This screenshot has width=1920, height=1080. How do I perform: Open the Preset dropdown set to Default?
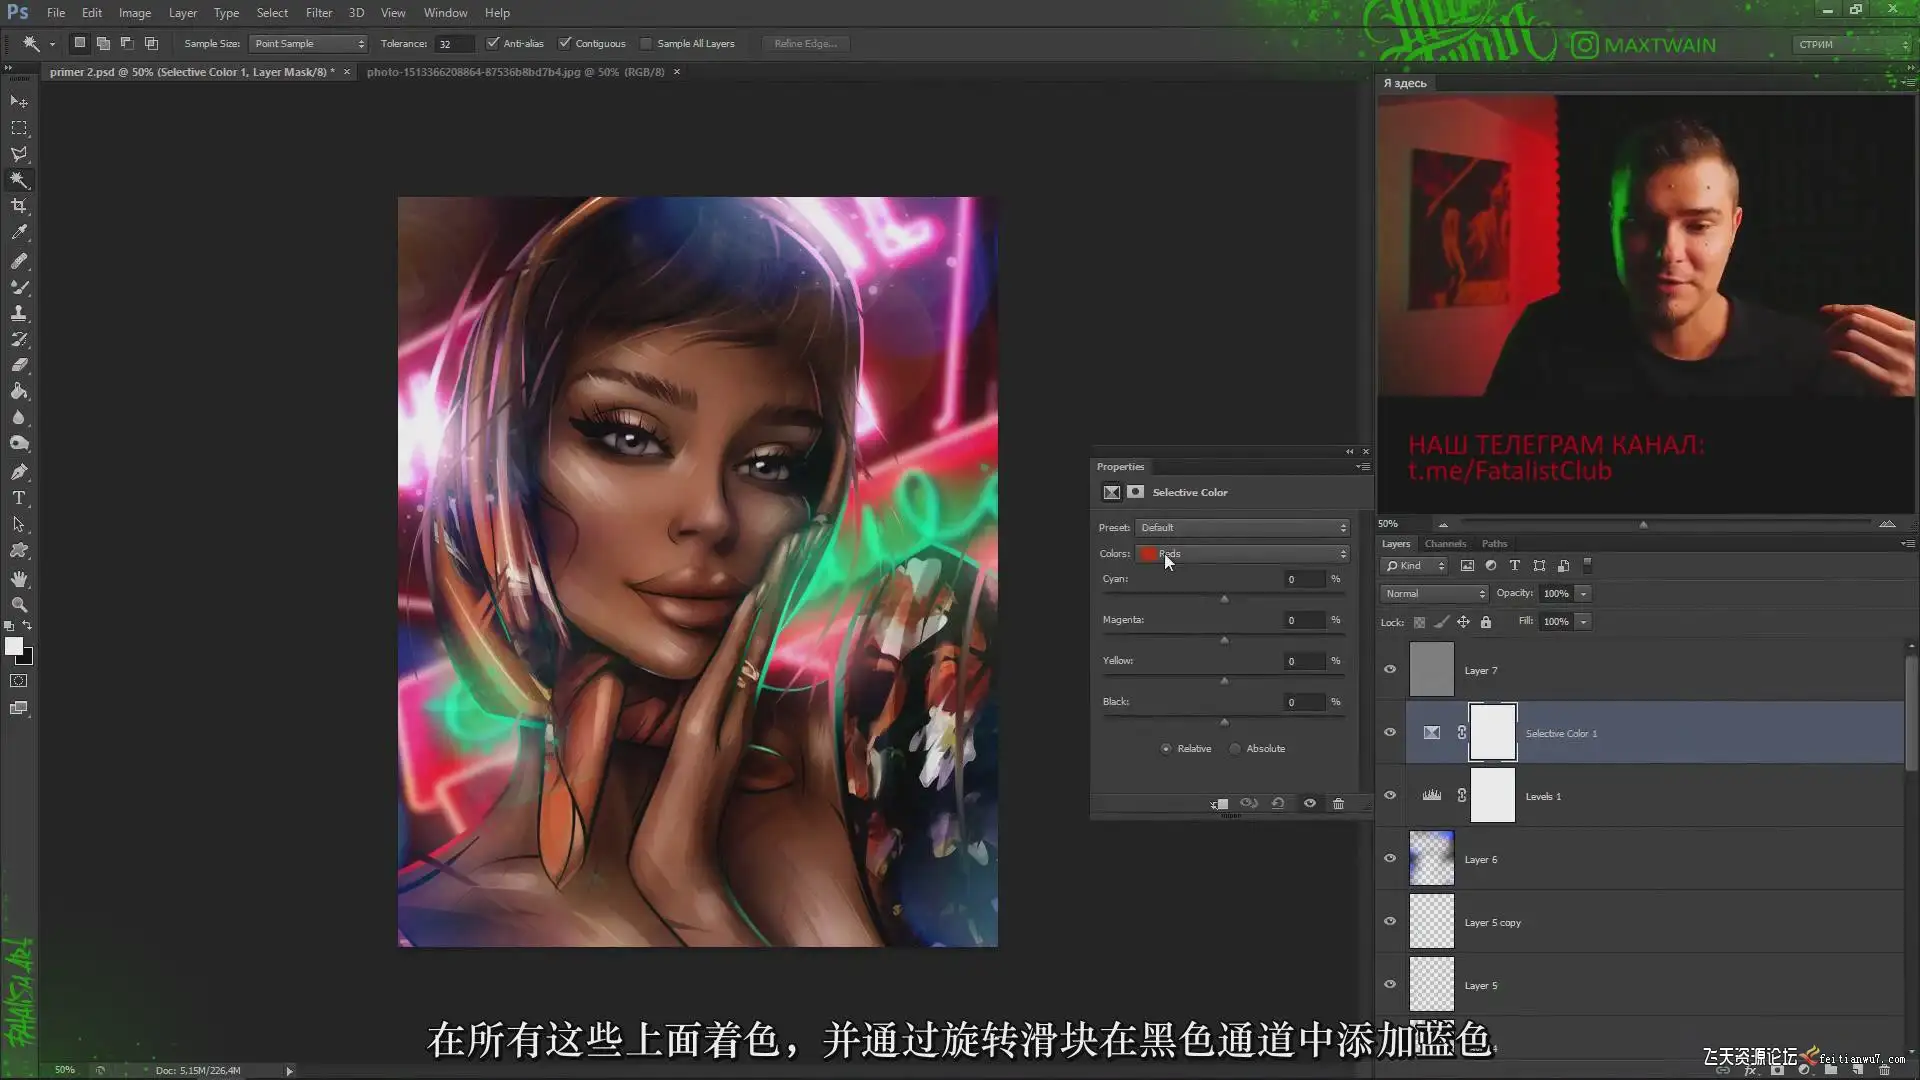pos(1243,528)
